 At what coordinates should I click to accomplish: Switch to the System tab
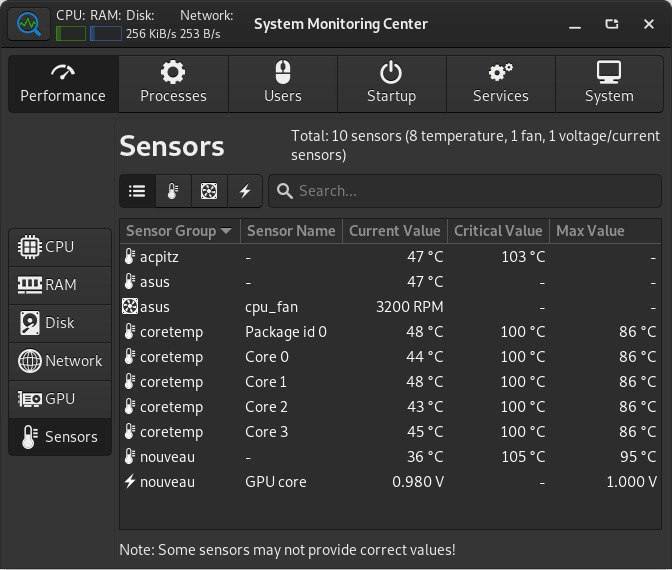[609, 84]
